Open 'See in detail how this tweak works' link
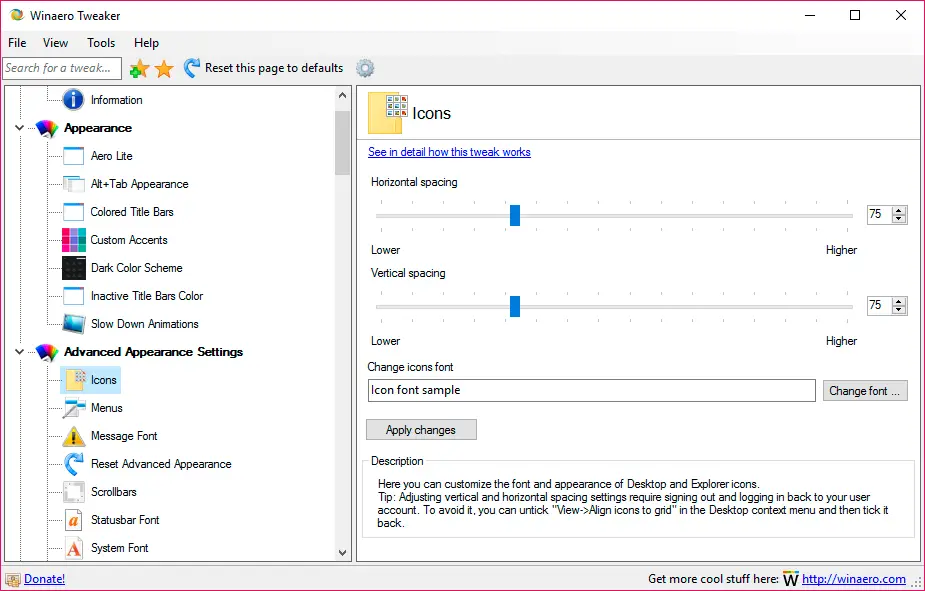 tap(449, 152)
